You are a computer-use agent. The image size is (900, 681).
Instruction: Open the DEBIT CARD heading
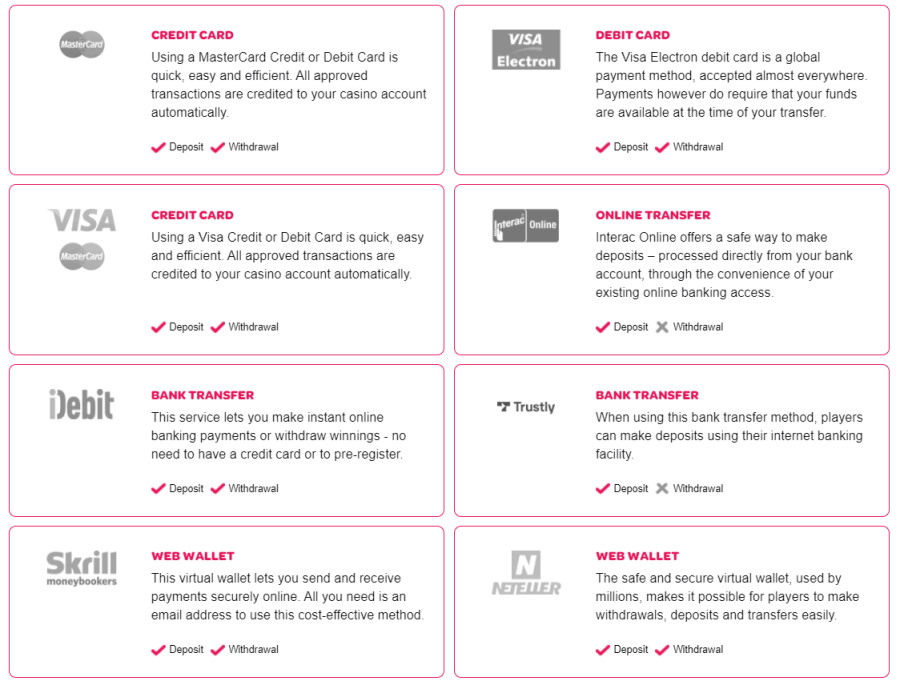pos(633,35)
